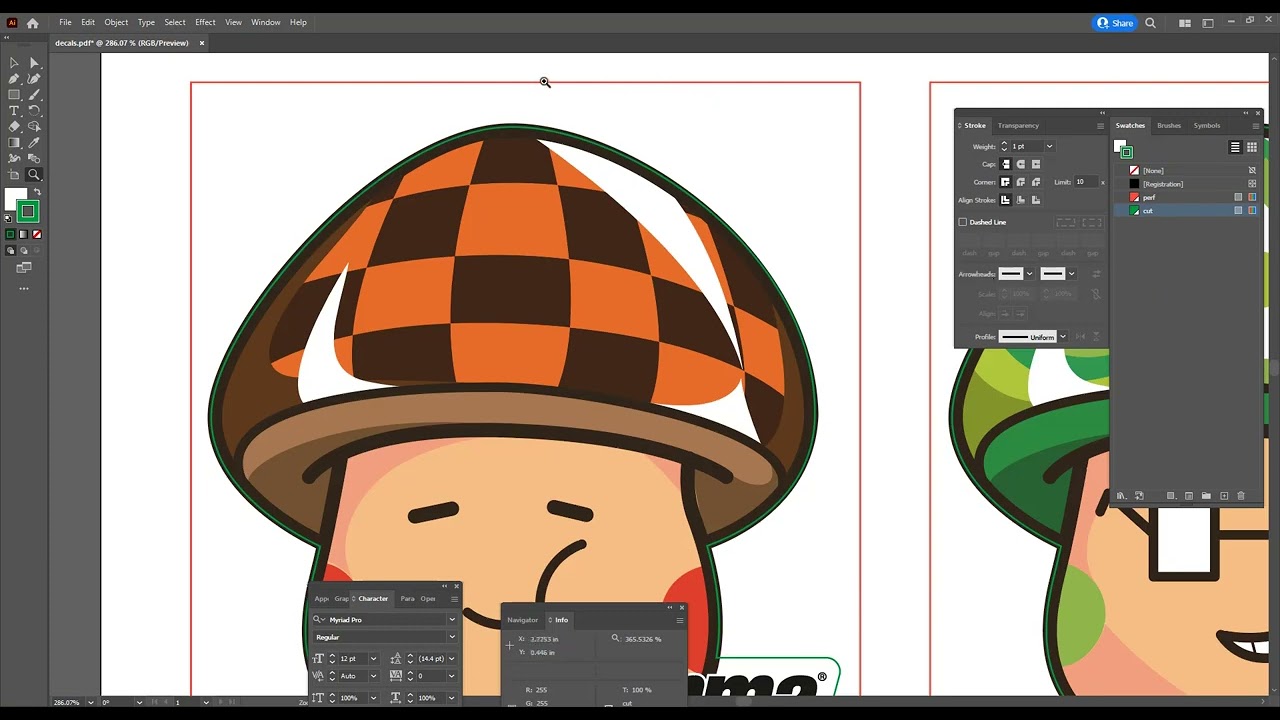Screen dimensions: 1280x720
Task: Open end Arrowheads dropdown
Action: pos(1072,274)
